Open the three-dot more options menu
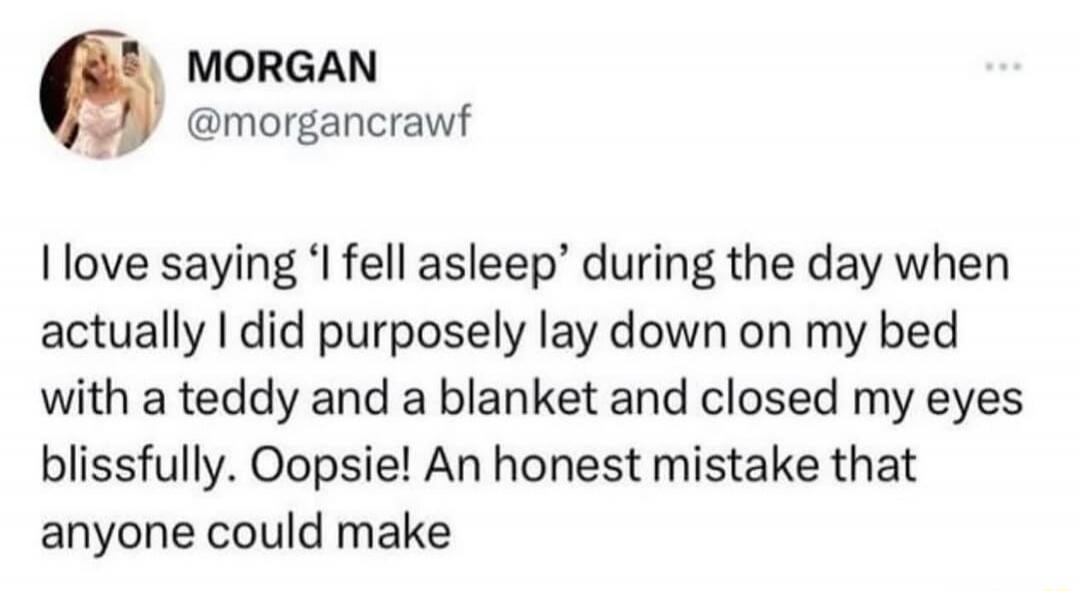1080x591 pixels. [1006, 68]
